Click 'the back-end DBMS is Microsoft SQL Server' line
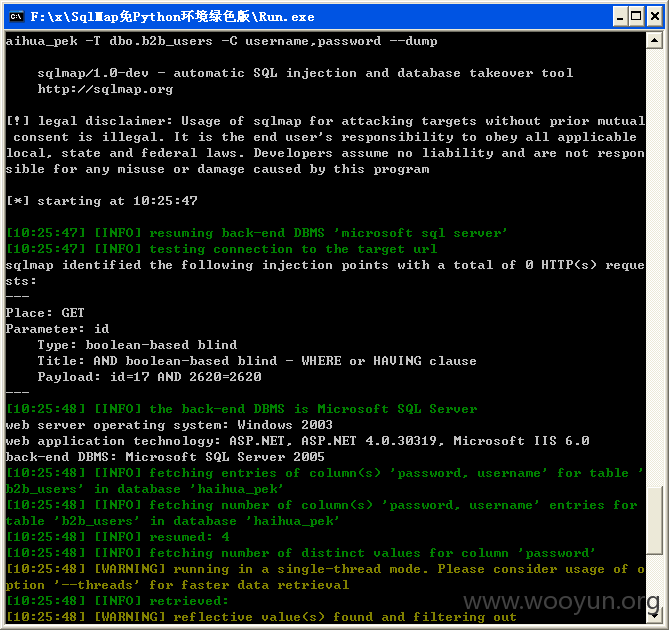Image resolution: width=669 pixels, height=630 pixels. click(241, 409)
